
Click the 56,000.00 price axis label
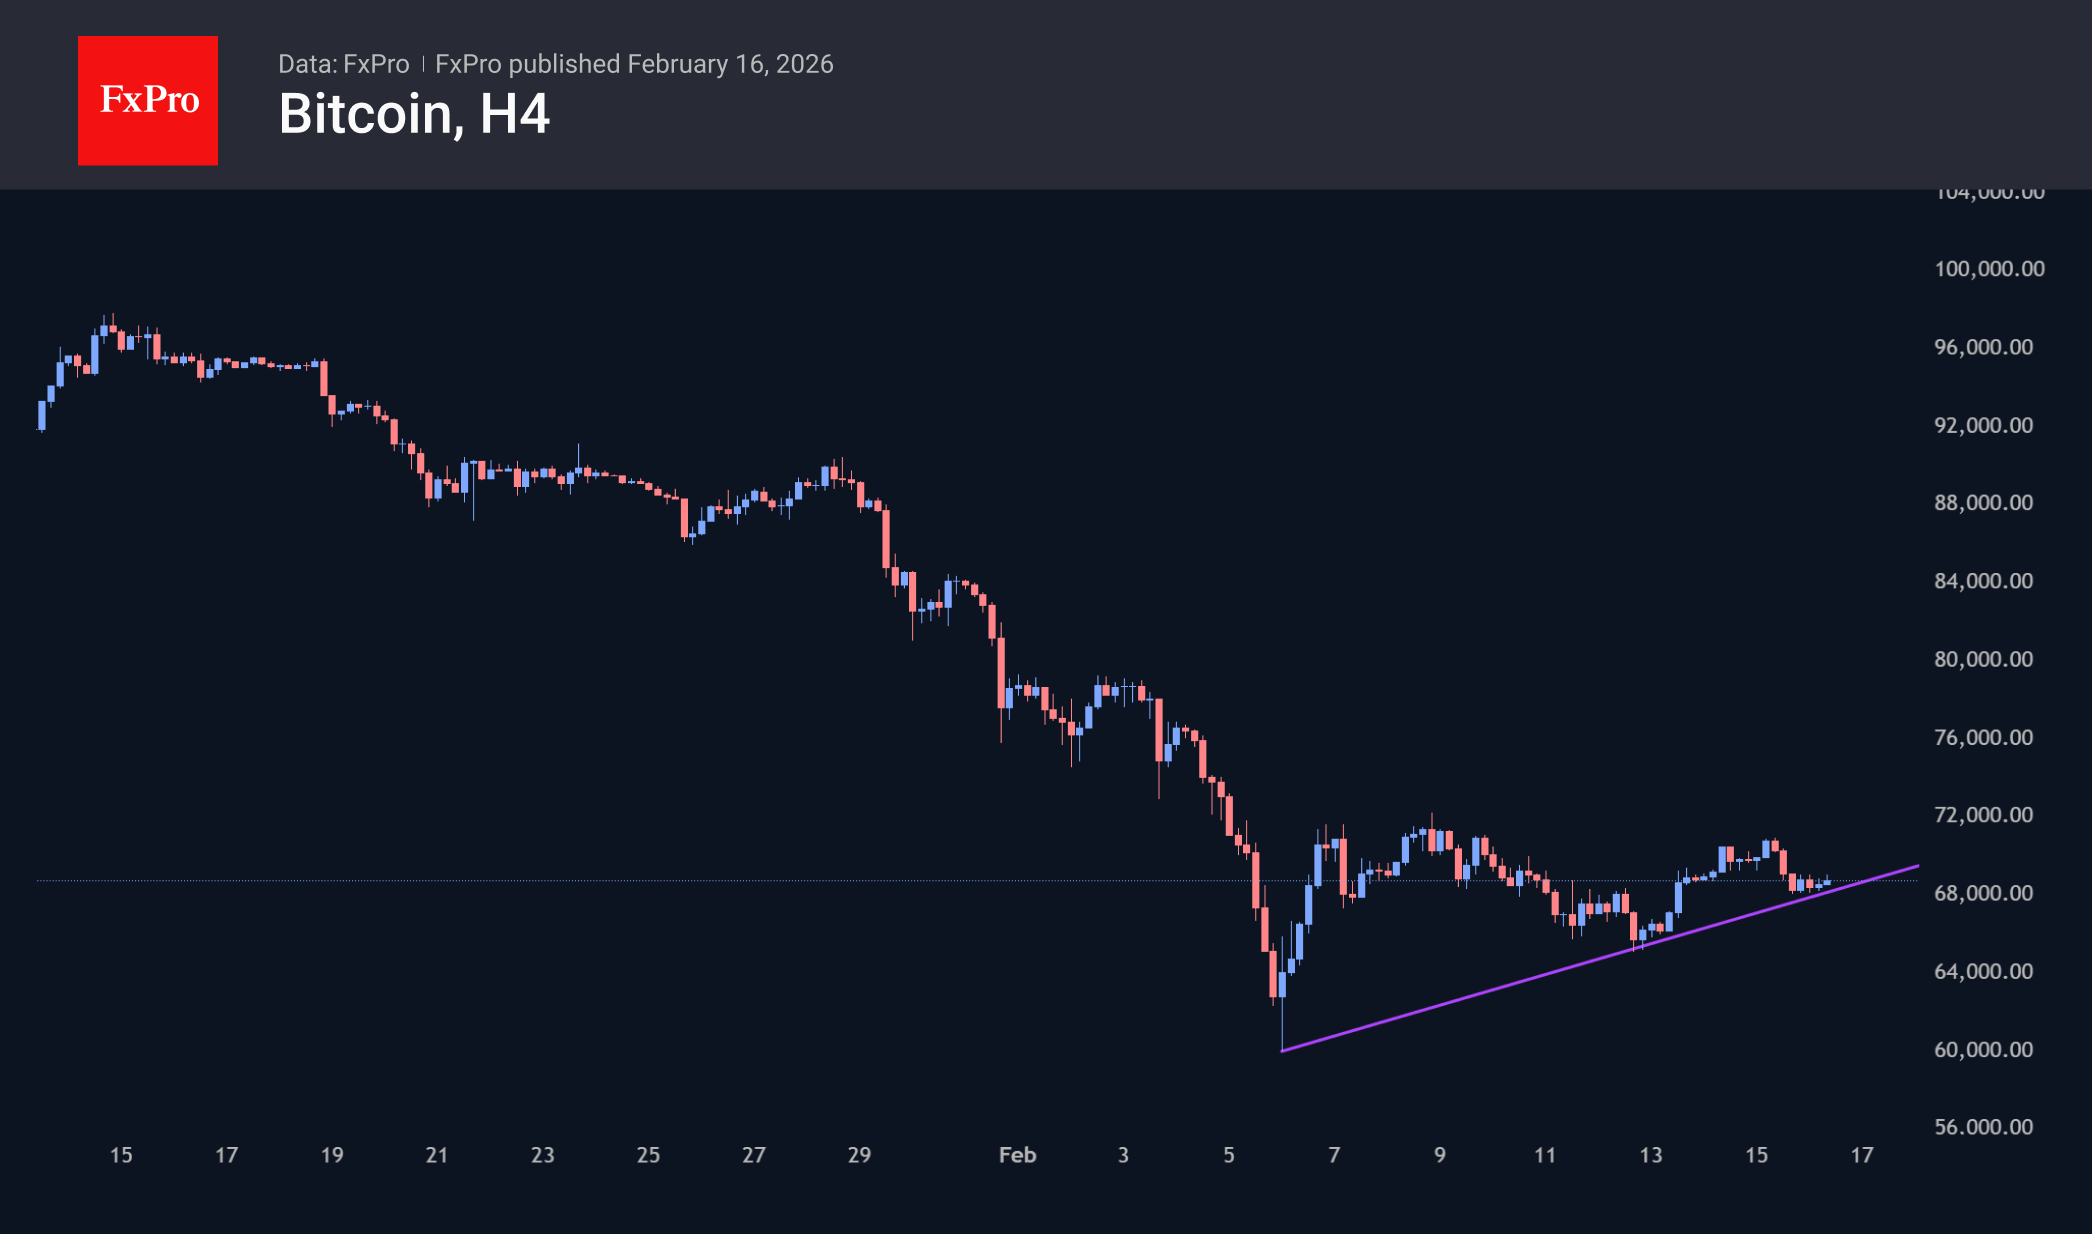pos(1983,1127)
